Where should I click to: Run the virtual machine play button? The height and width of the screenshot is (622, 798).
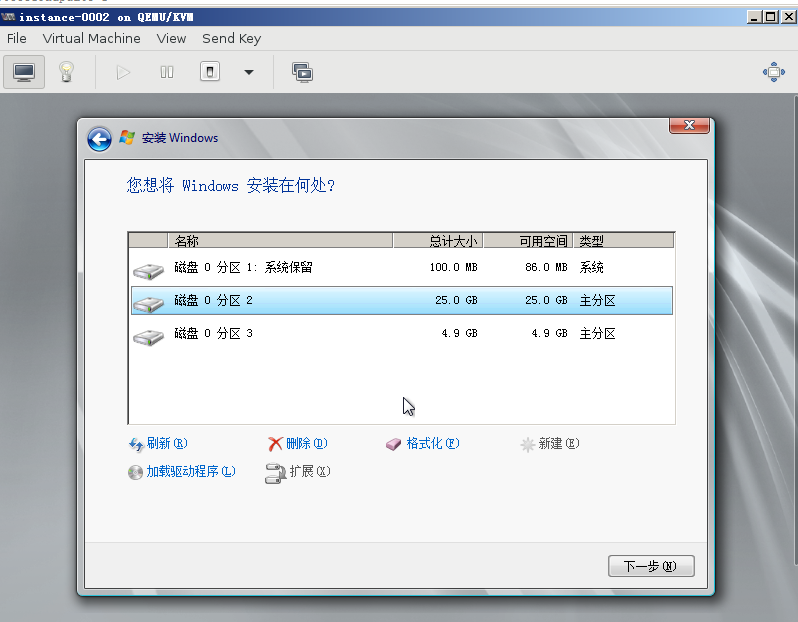pyautogui.click(x=123, y=72)
